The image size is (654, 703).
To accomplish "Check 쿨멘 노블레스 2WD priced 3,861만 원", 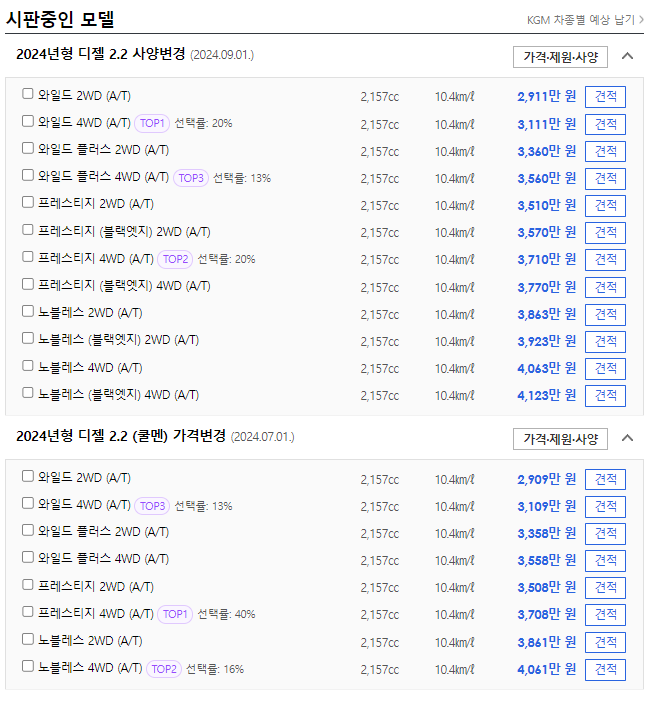I will tap(28, 639).
